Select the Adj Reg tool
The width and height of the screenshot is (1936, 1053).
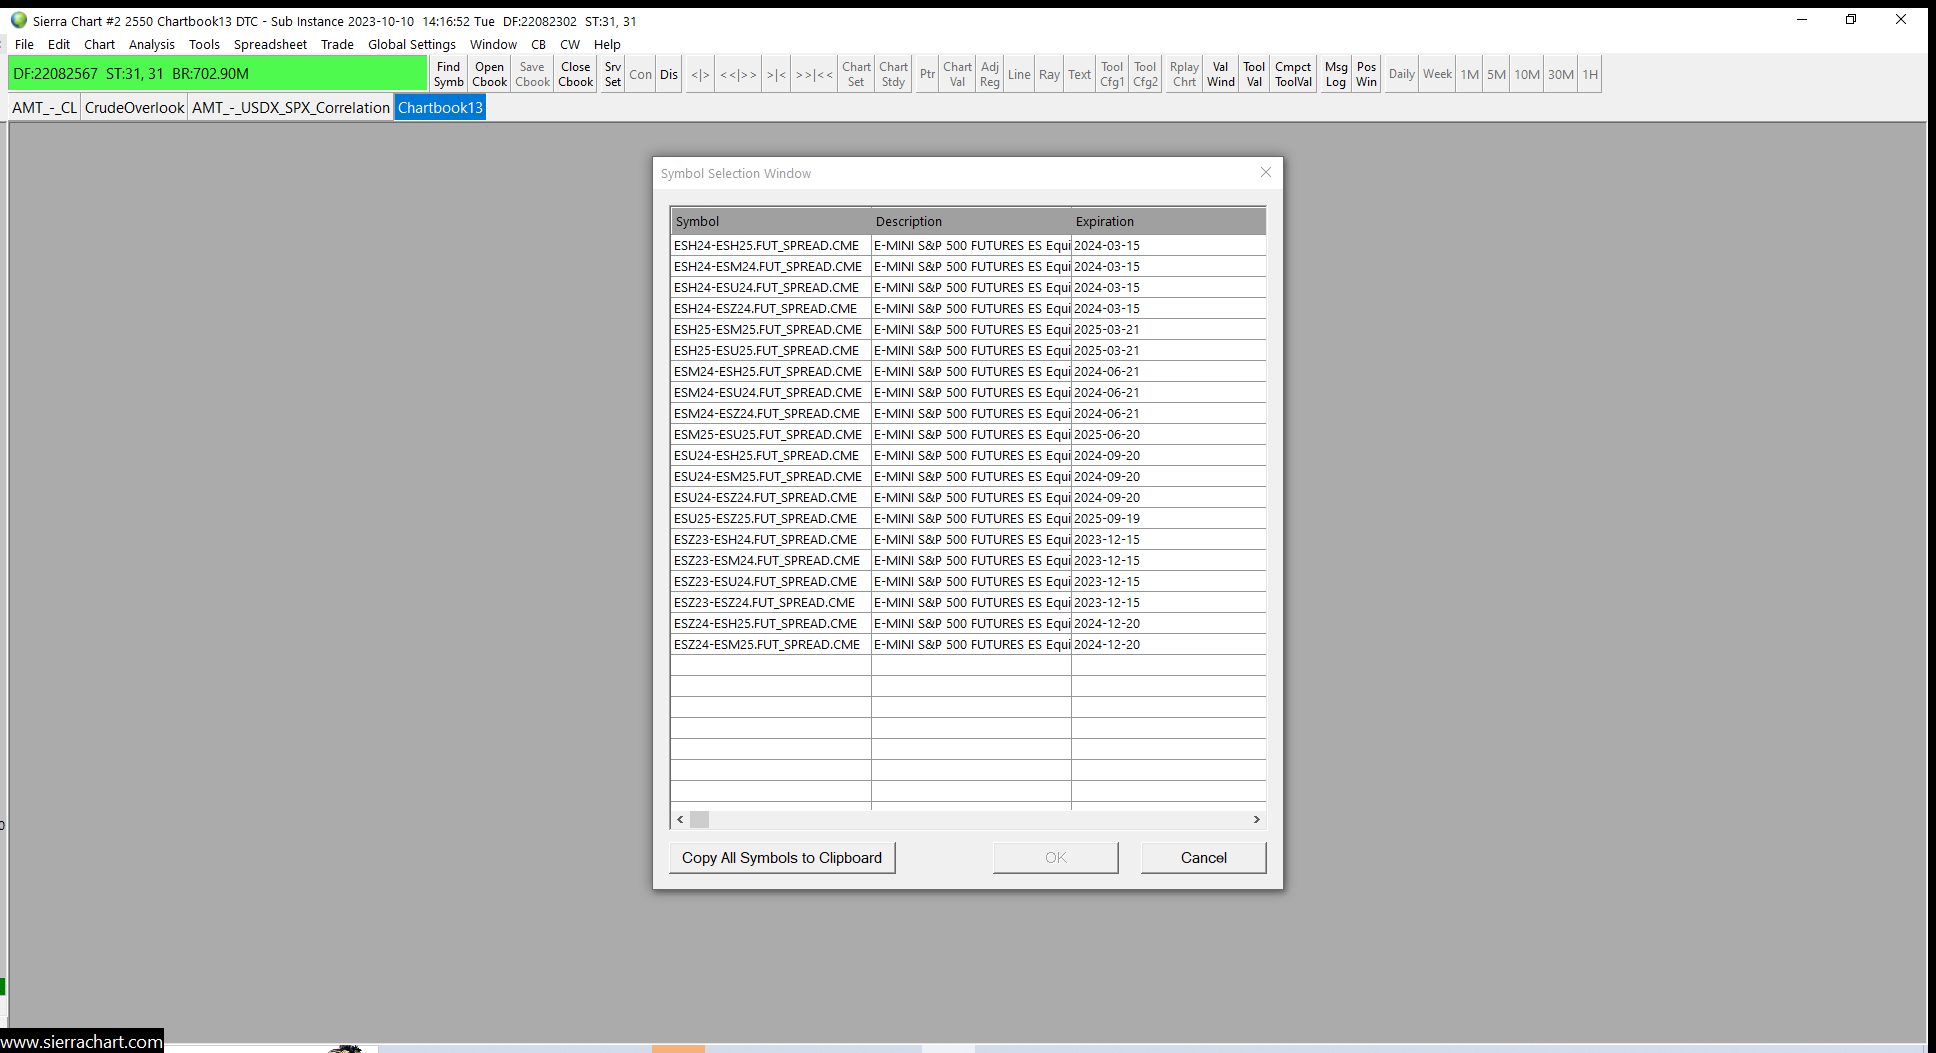pyautogui.click(x=990, y=74)
